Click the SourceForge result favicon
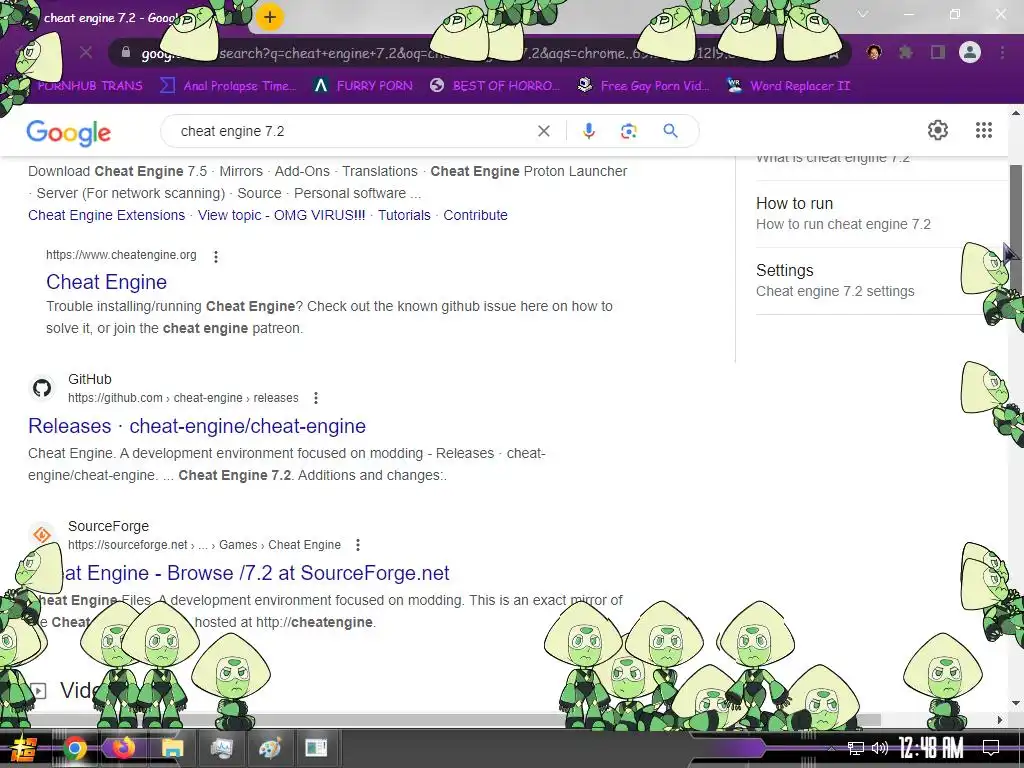This screenshot has width=1024, height=768. [x=42, y=536]
